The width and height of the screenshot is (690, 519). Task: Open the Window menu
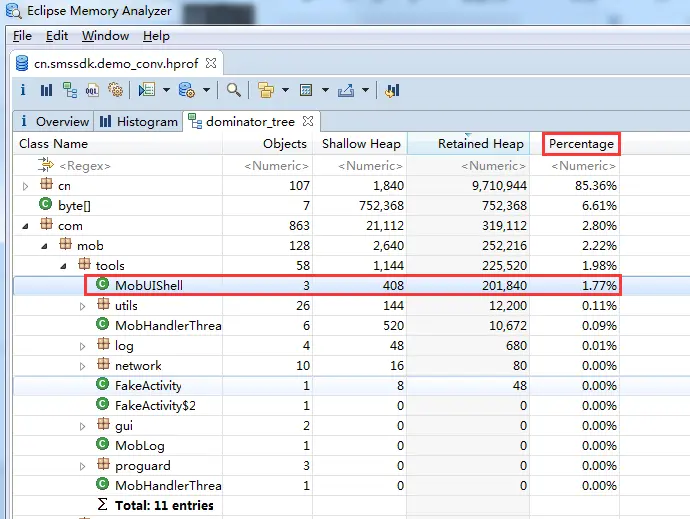106,36
